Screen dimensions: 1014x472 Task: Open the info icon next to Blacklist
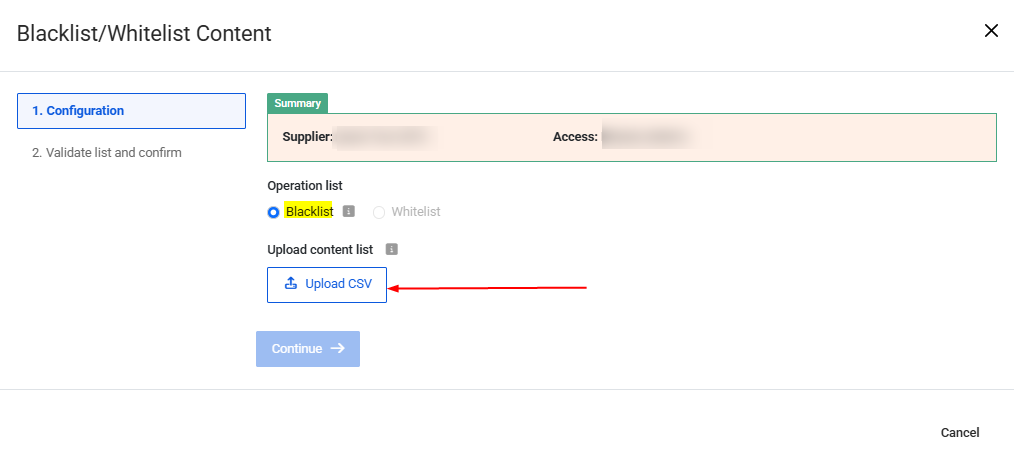349,211
